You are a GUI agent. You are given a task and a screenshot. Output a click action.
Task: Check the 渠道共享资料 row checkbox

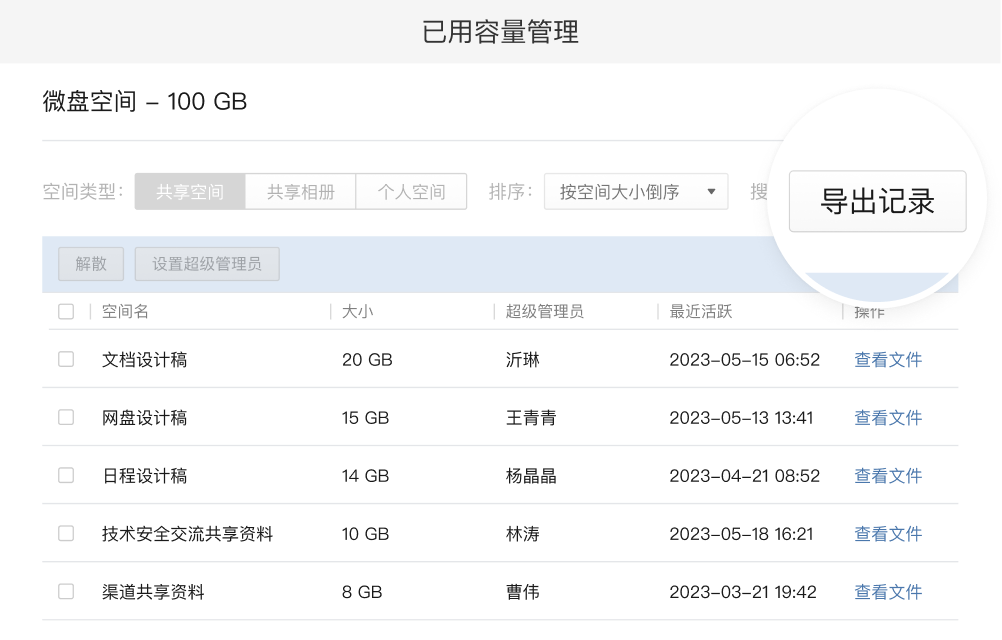click(66, 592)
